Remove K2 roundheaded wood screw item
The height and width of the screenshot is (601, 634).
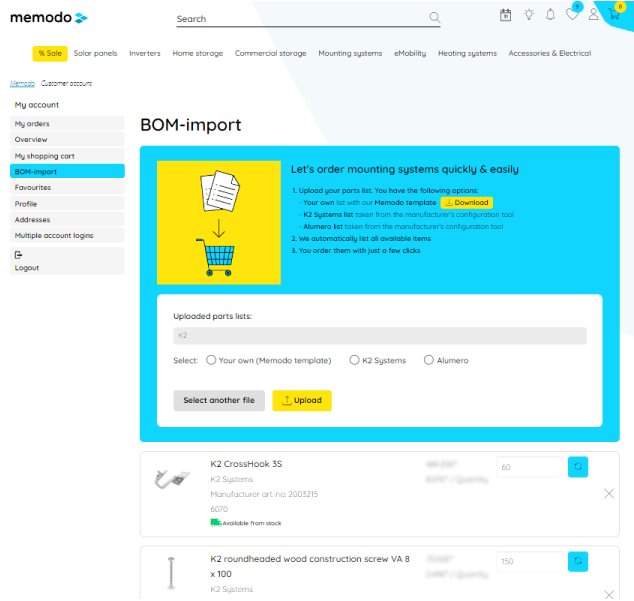(609, 595)
